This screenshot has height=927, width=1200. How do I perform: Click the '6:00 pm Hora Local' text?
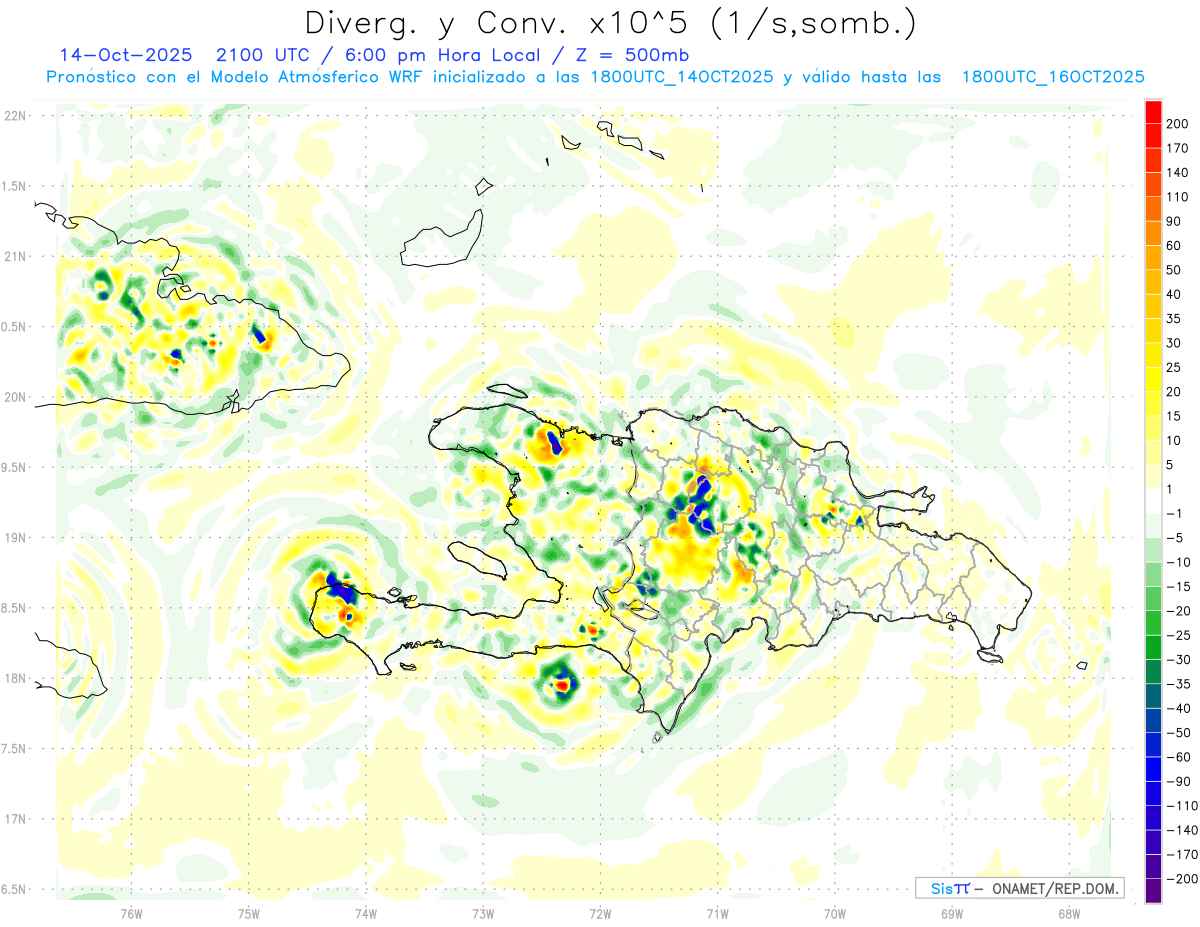point(436,55)
